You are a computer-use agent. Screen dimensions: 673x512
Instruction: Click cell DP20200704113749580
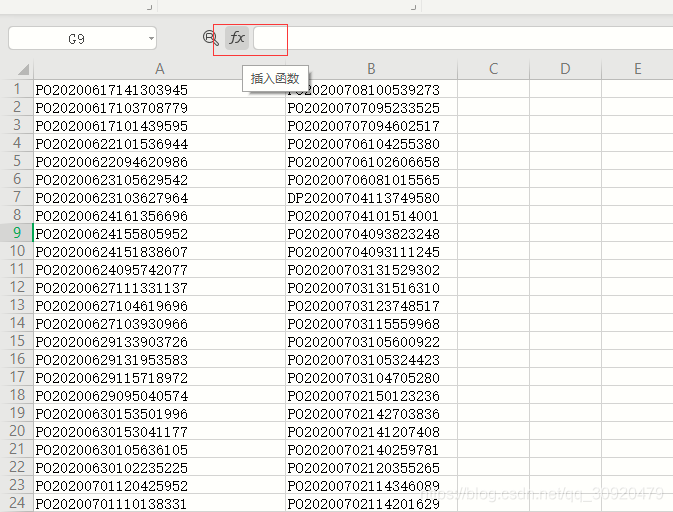[x=372, y=197]
